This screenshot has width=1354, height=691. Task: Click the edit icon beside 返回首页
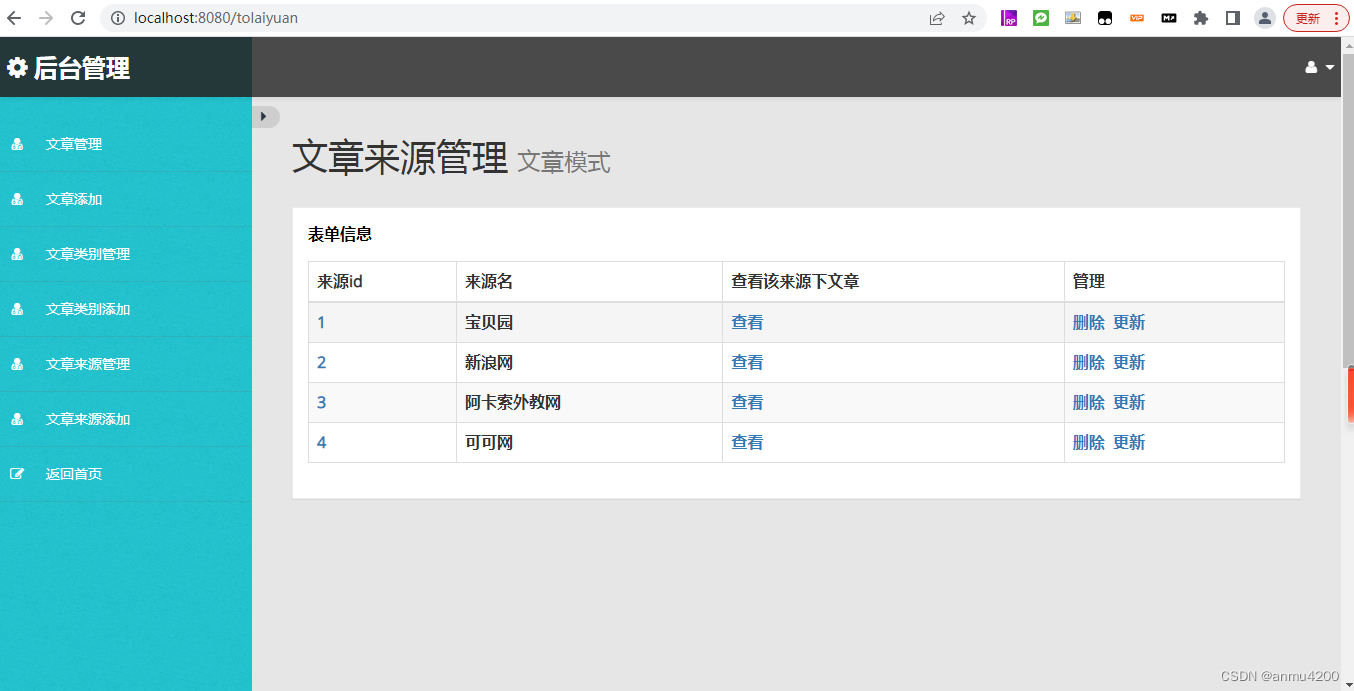coord(17,474)
